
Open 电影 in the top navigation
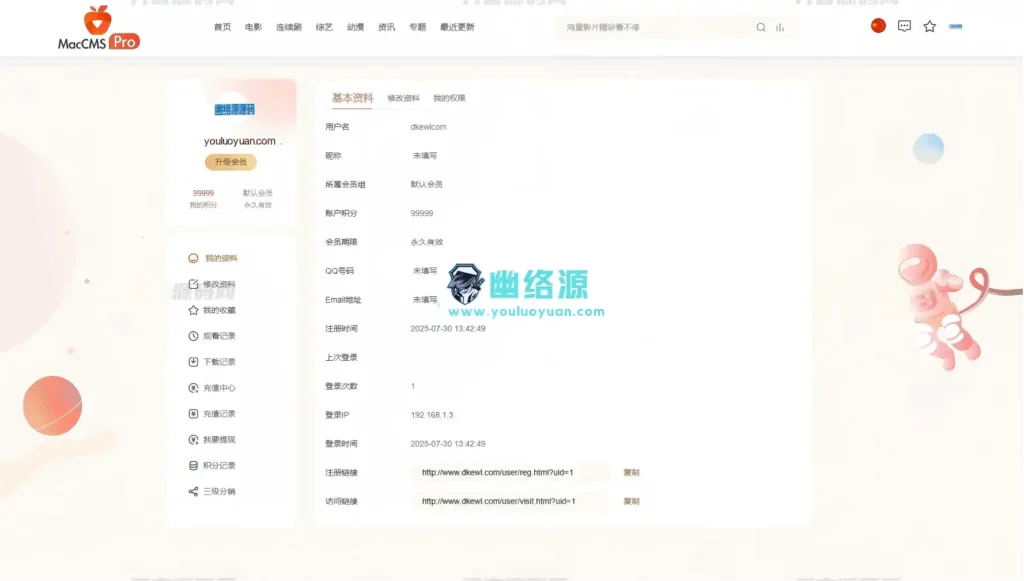point(253,27)
